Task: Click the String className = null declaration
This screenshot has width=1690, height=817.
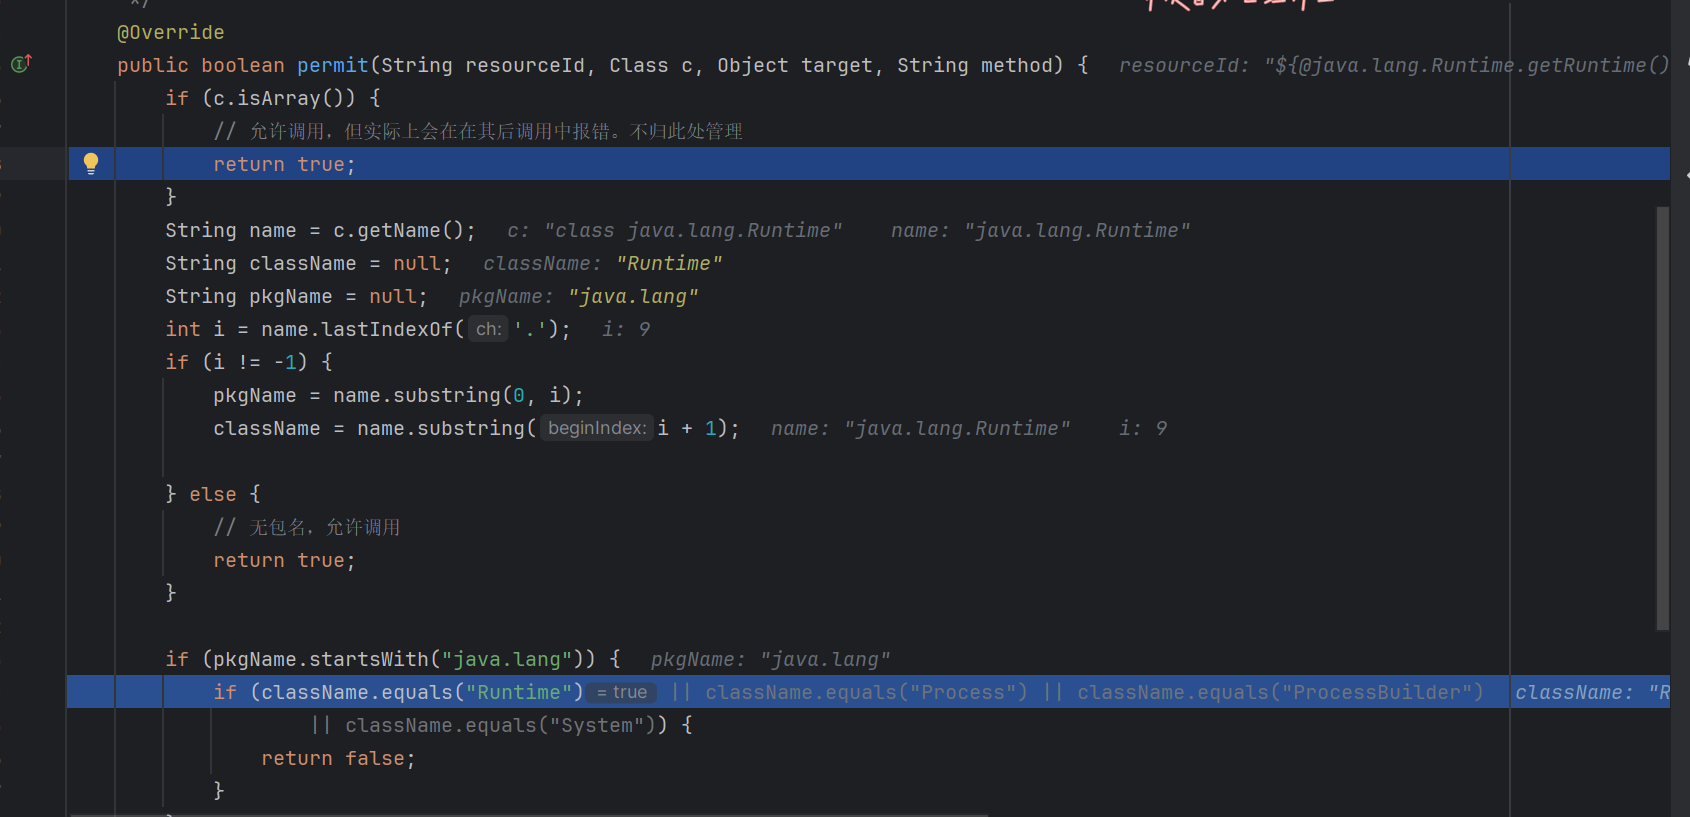Action: coord(308,263)
